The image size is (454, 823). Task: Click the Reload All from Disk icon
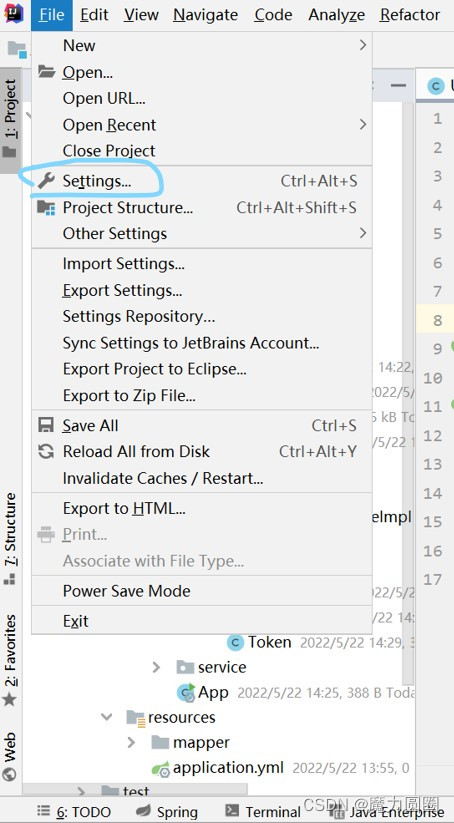pos(46,451)
